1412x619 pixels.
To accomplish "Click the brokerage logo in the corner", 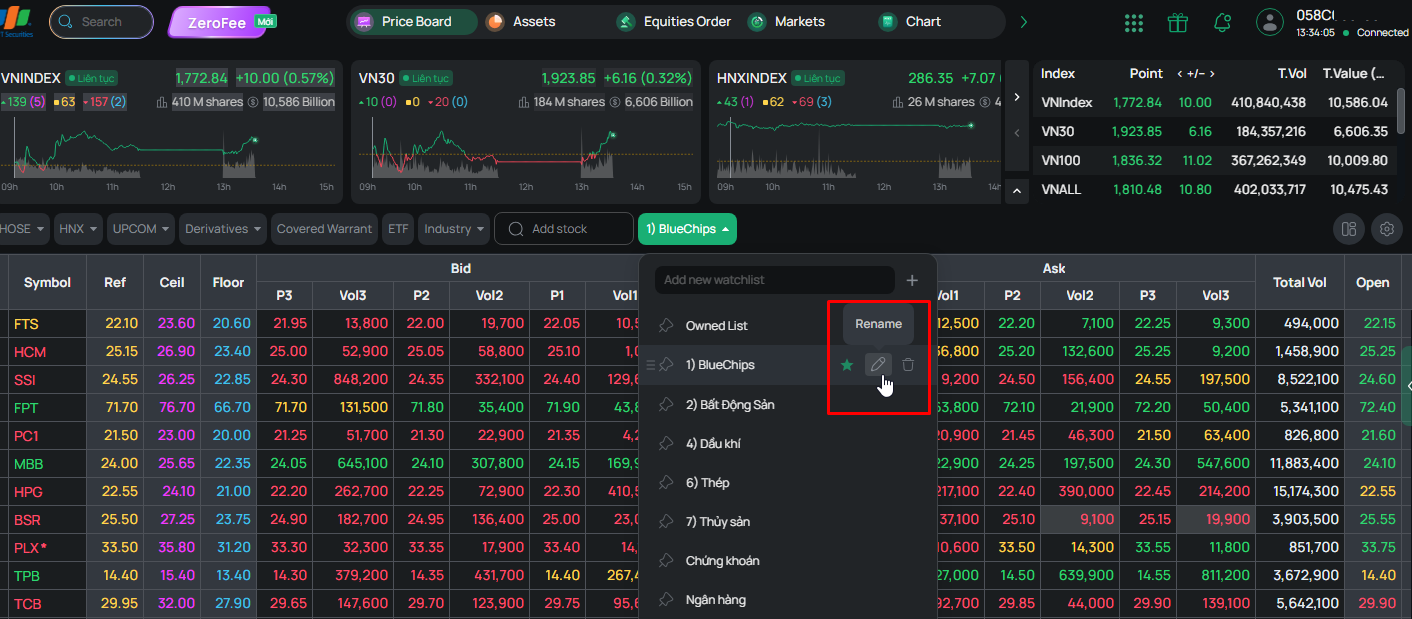I will 17,22.
